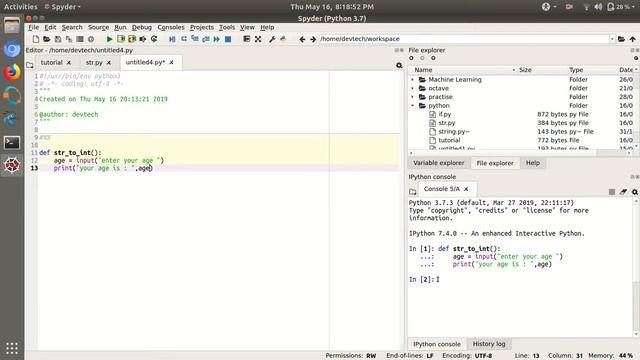The height and width of the screenshot is (360, 640).
Task: Switch to the str.py editor tab
Action: 94,62
